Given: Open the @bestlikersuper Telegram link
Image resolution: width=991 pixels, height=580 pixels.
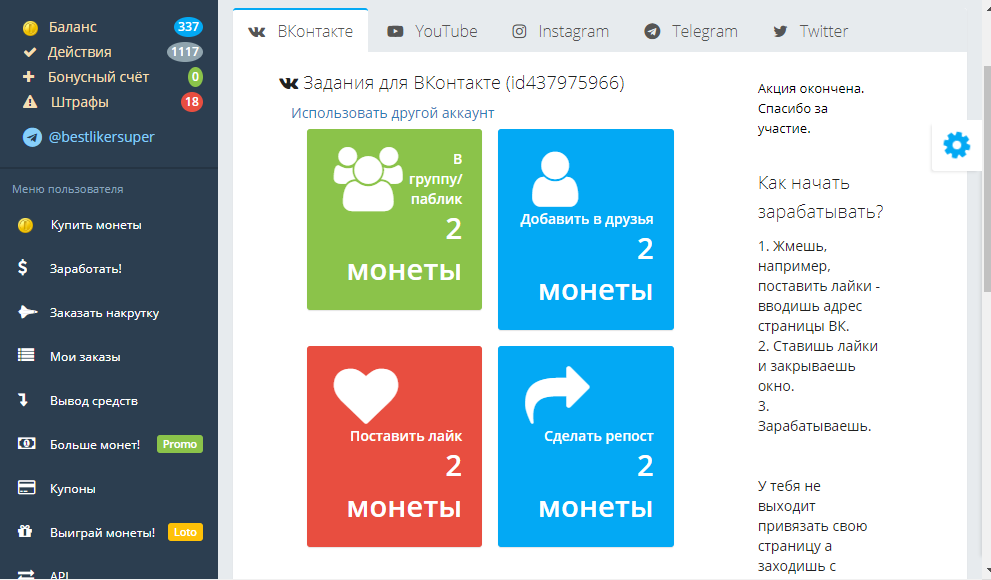Looking at the screenshot, I should click(x=101, y=137).
